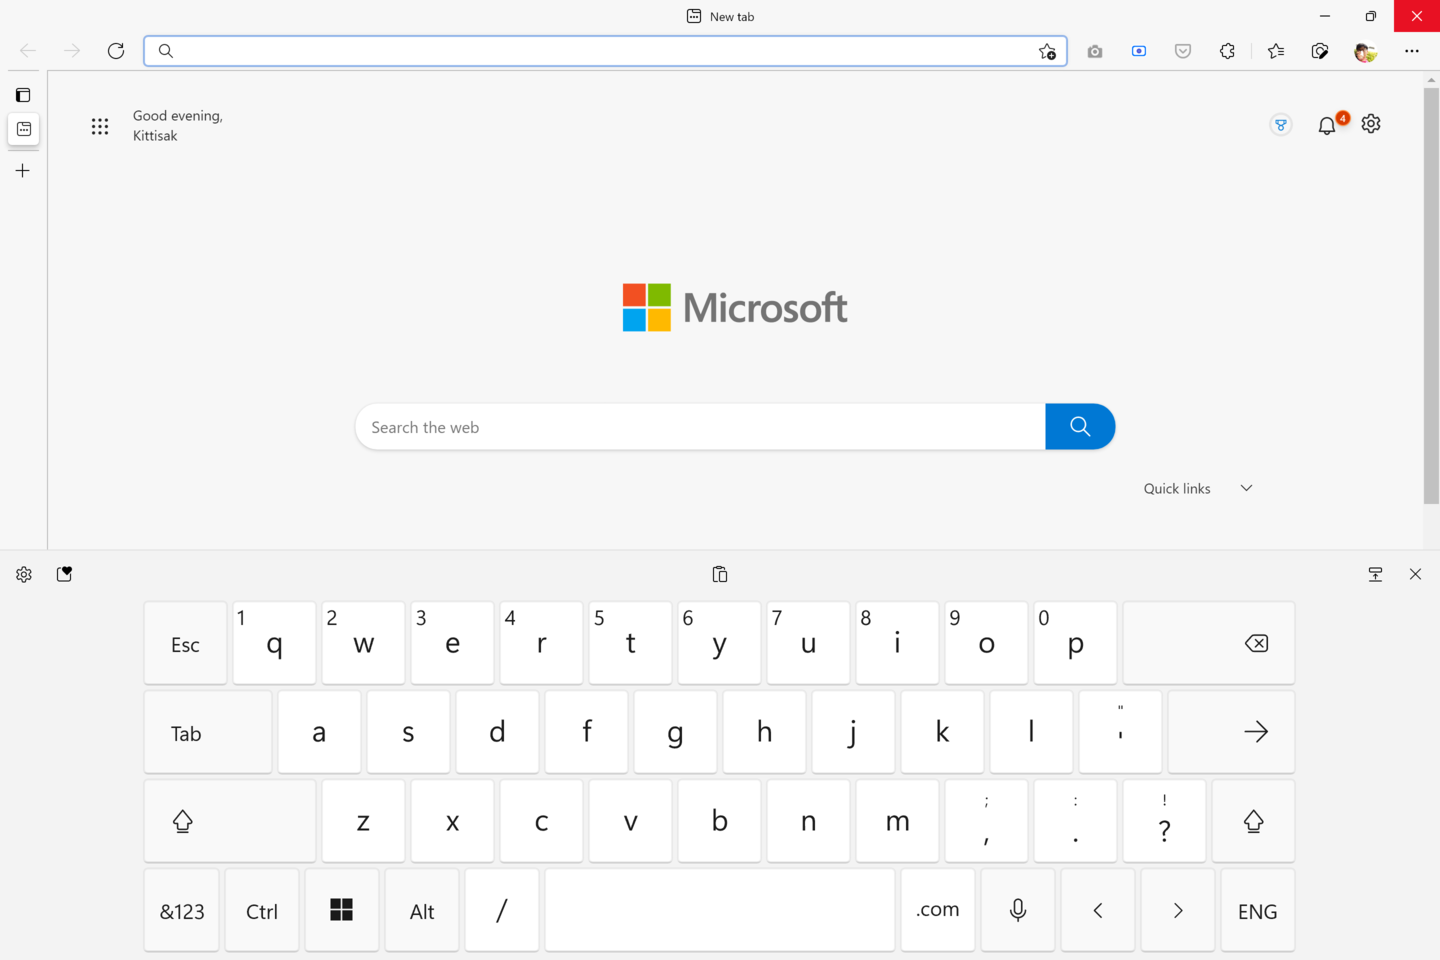
Task: Open Settings and more ellipsis menu
Action: (1412, 51)
